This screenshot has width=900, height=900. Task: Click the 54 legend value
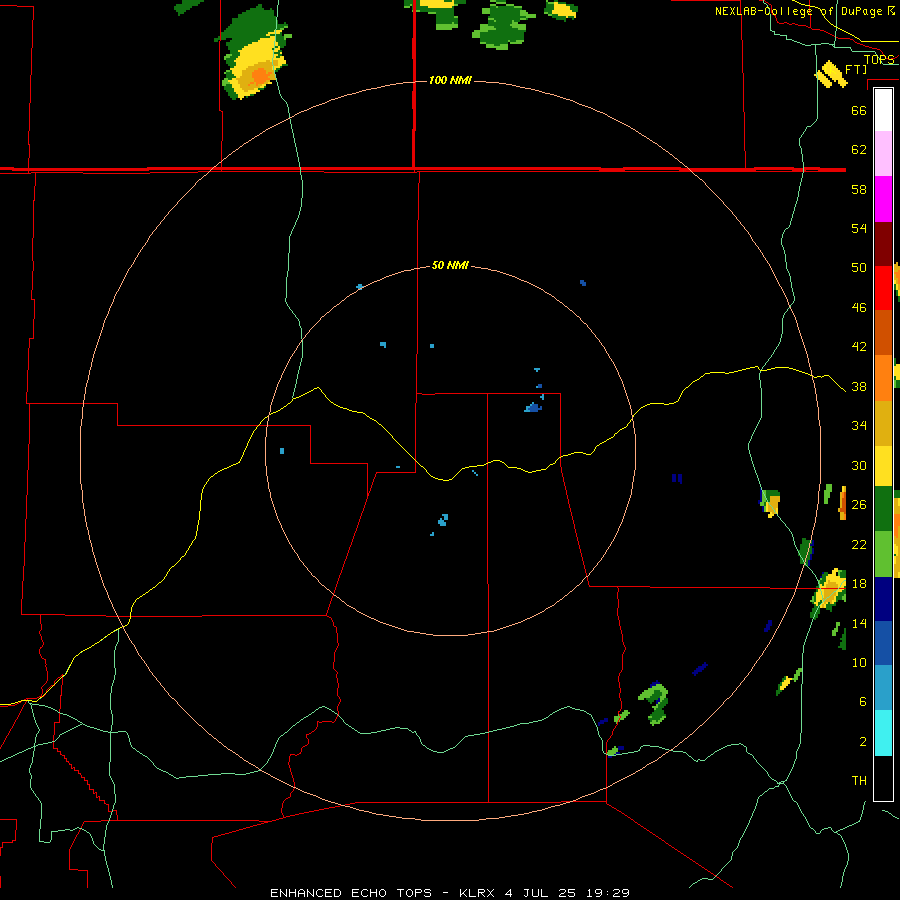(x=859, y=228)
